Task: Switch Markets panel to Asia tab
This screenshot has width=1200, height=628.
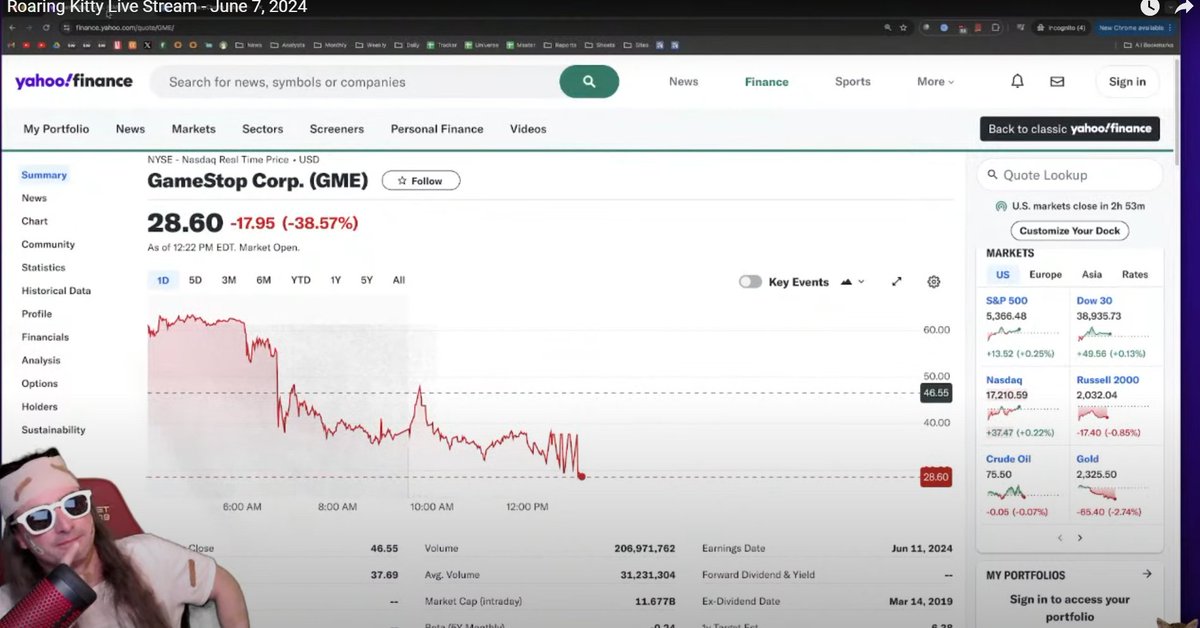Action: click(1092, 274)
